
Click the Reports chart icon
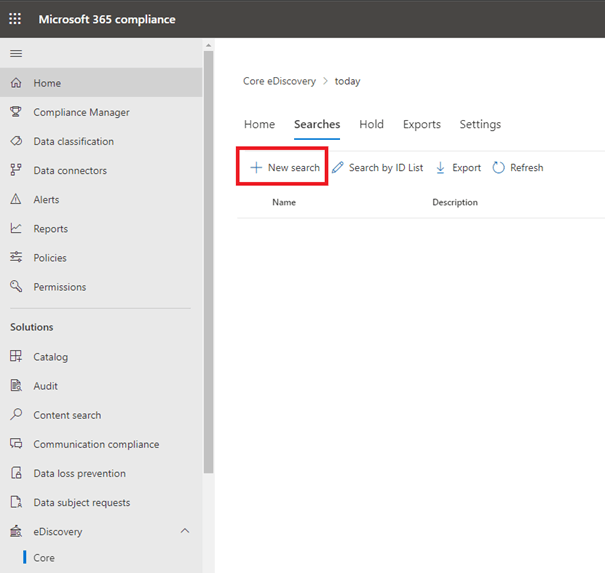pos(16,228)
